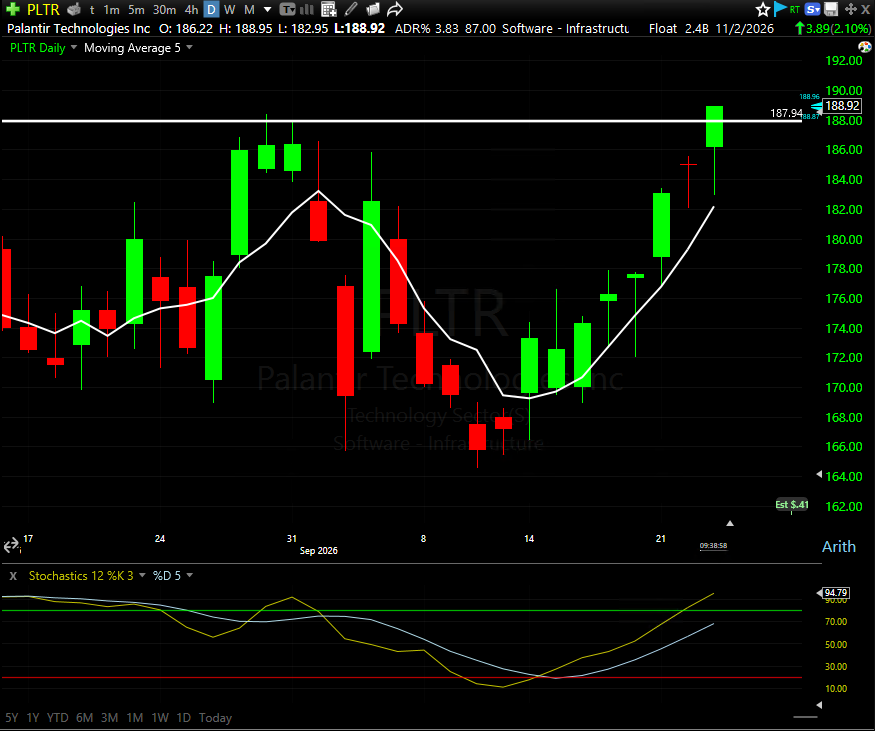Zoom chart to 1M range

click(x=134, y=718)
